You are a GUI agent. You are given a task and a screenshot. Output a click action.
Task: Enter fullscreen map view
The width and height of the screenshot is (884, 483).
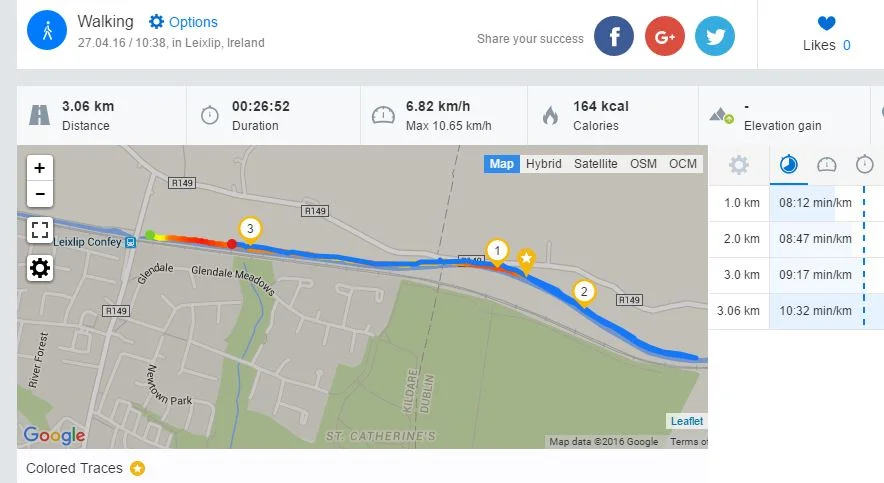pyautogui.click(x=40, y=230)
